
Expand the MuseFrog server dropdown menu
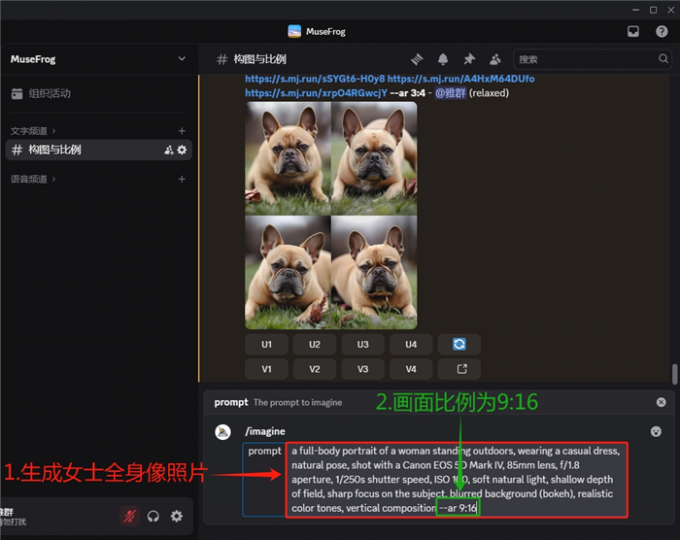point(182,59)
